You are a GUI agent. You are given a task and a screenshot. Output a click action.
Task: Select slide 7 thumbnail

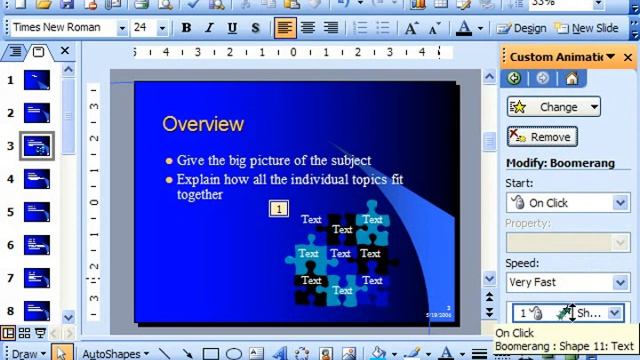click(x=37, y=278)
